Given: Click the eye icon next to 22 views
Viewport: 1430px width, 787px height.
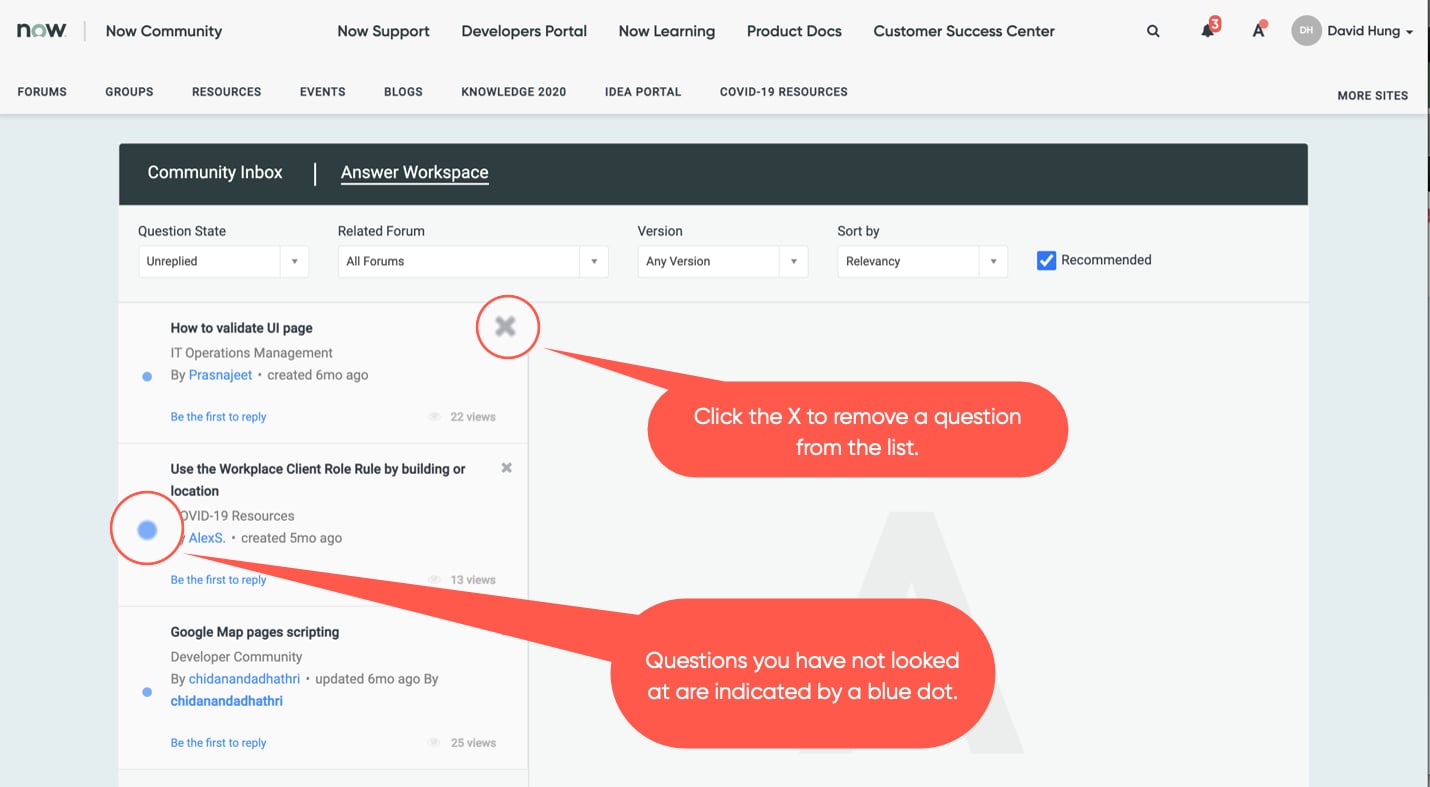Looking at the screenshot, I should [434, 417].
